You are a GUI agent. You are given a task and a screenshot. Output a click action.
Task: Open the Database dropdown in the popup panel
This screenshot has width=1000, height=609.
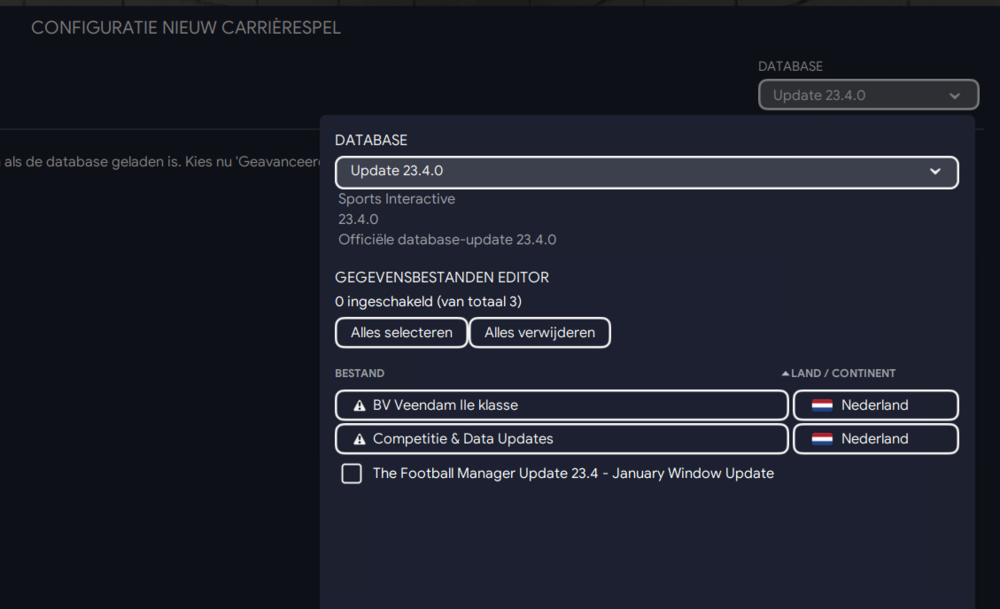click(x=646, y=172)
